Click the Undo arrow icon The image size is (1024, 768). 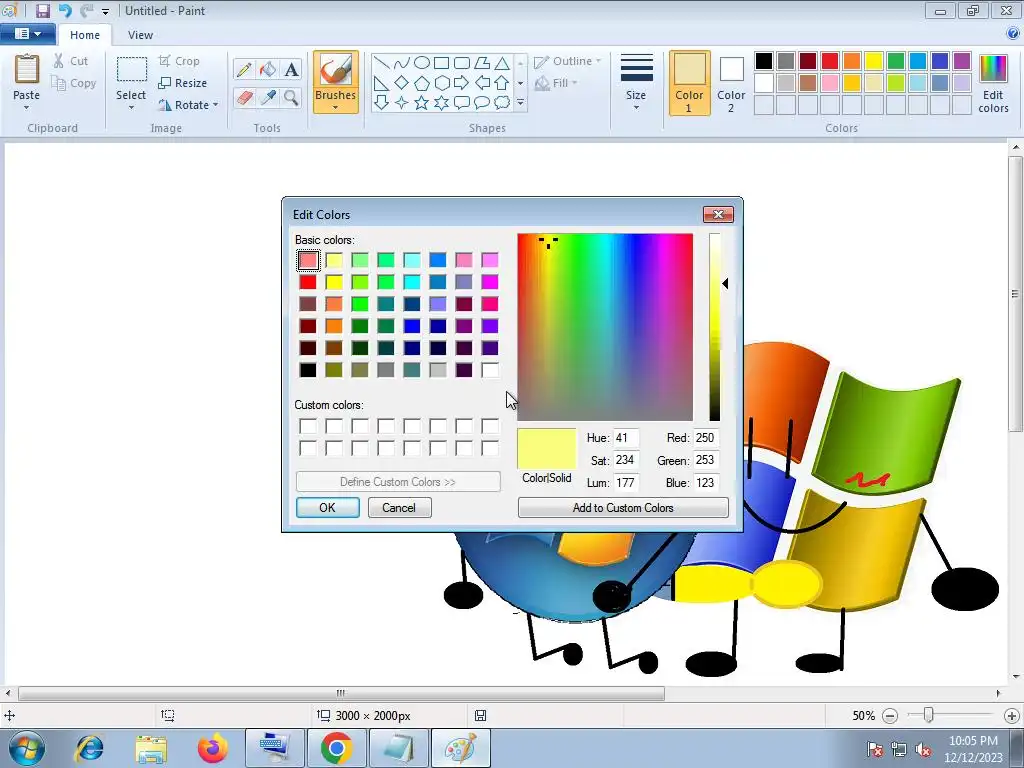click(64, 10)
